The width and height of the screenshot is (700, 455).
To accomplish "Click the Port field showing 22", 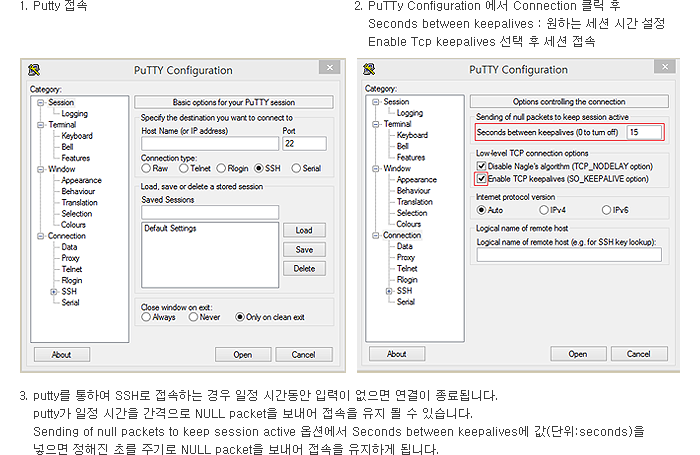I will (x=304, y=144).
